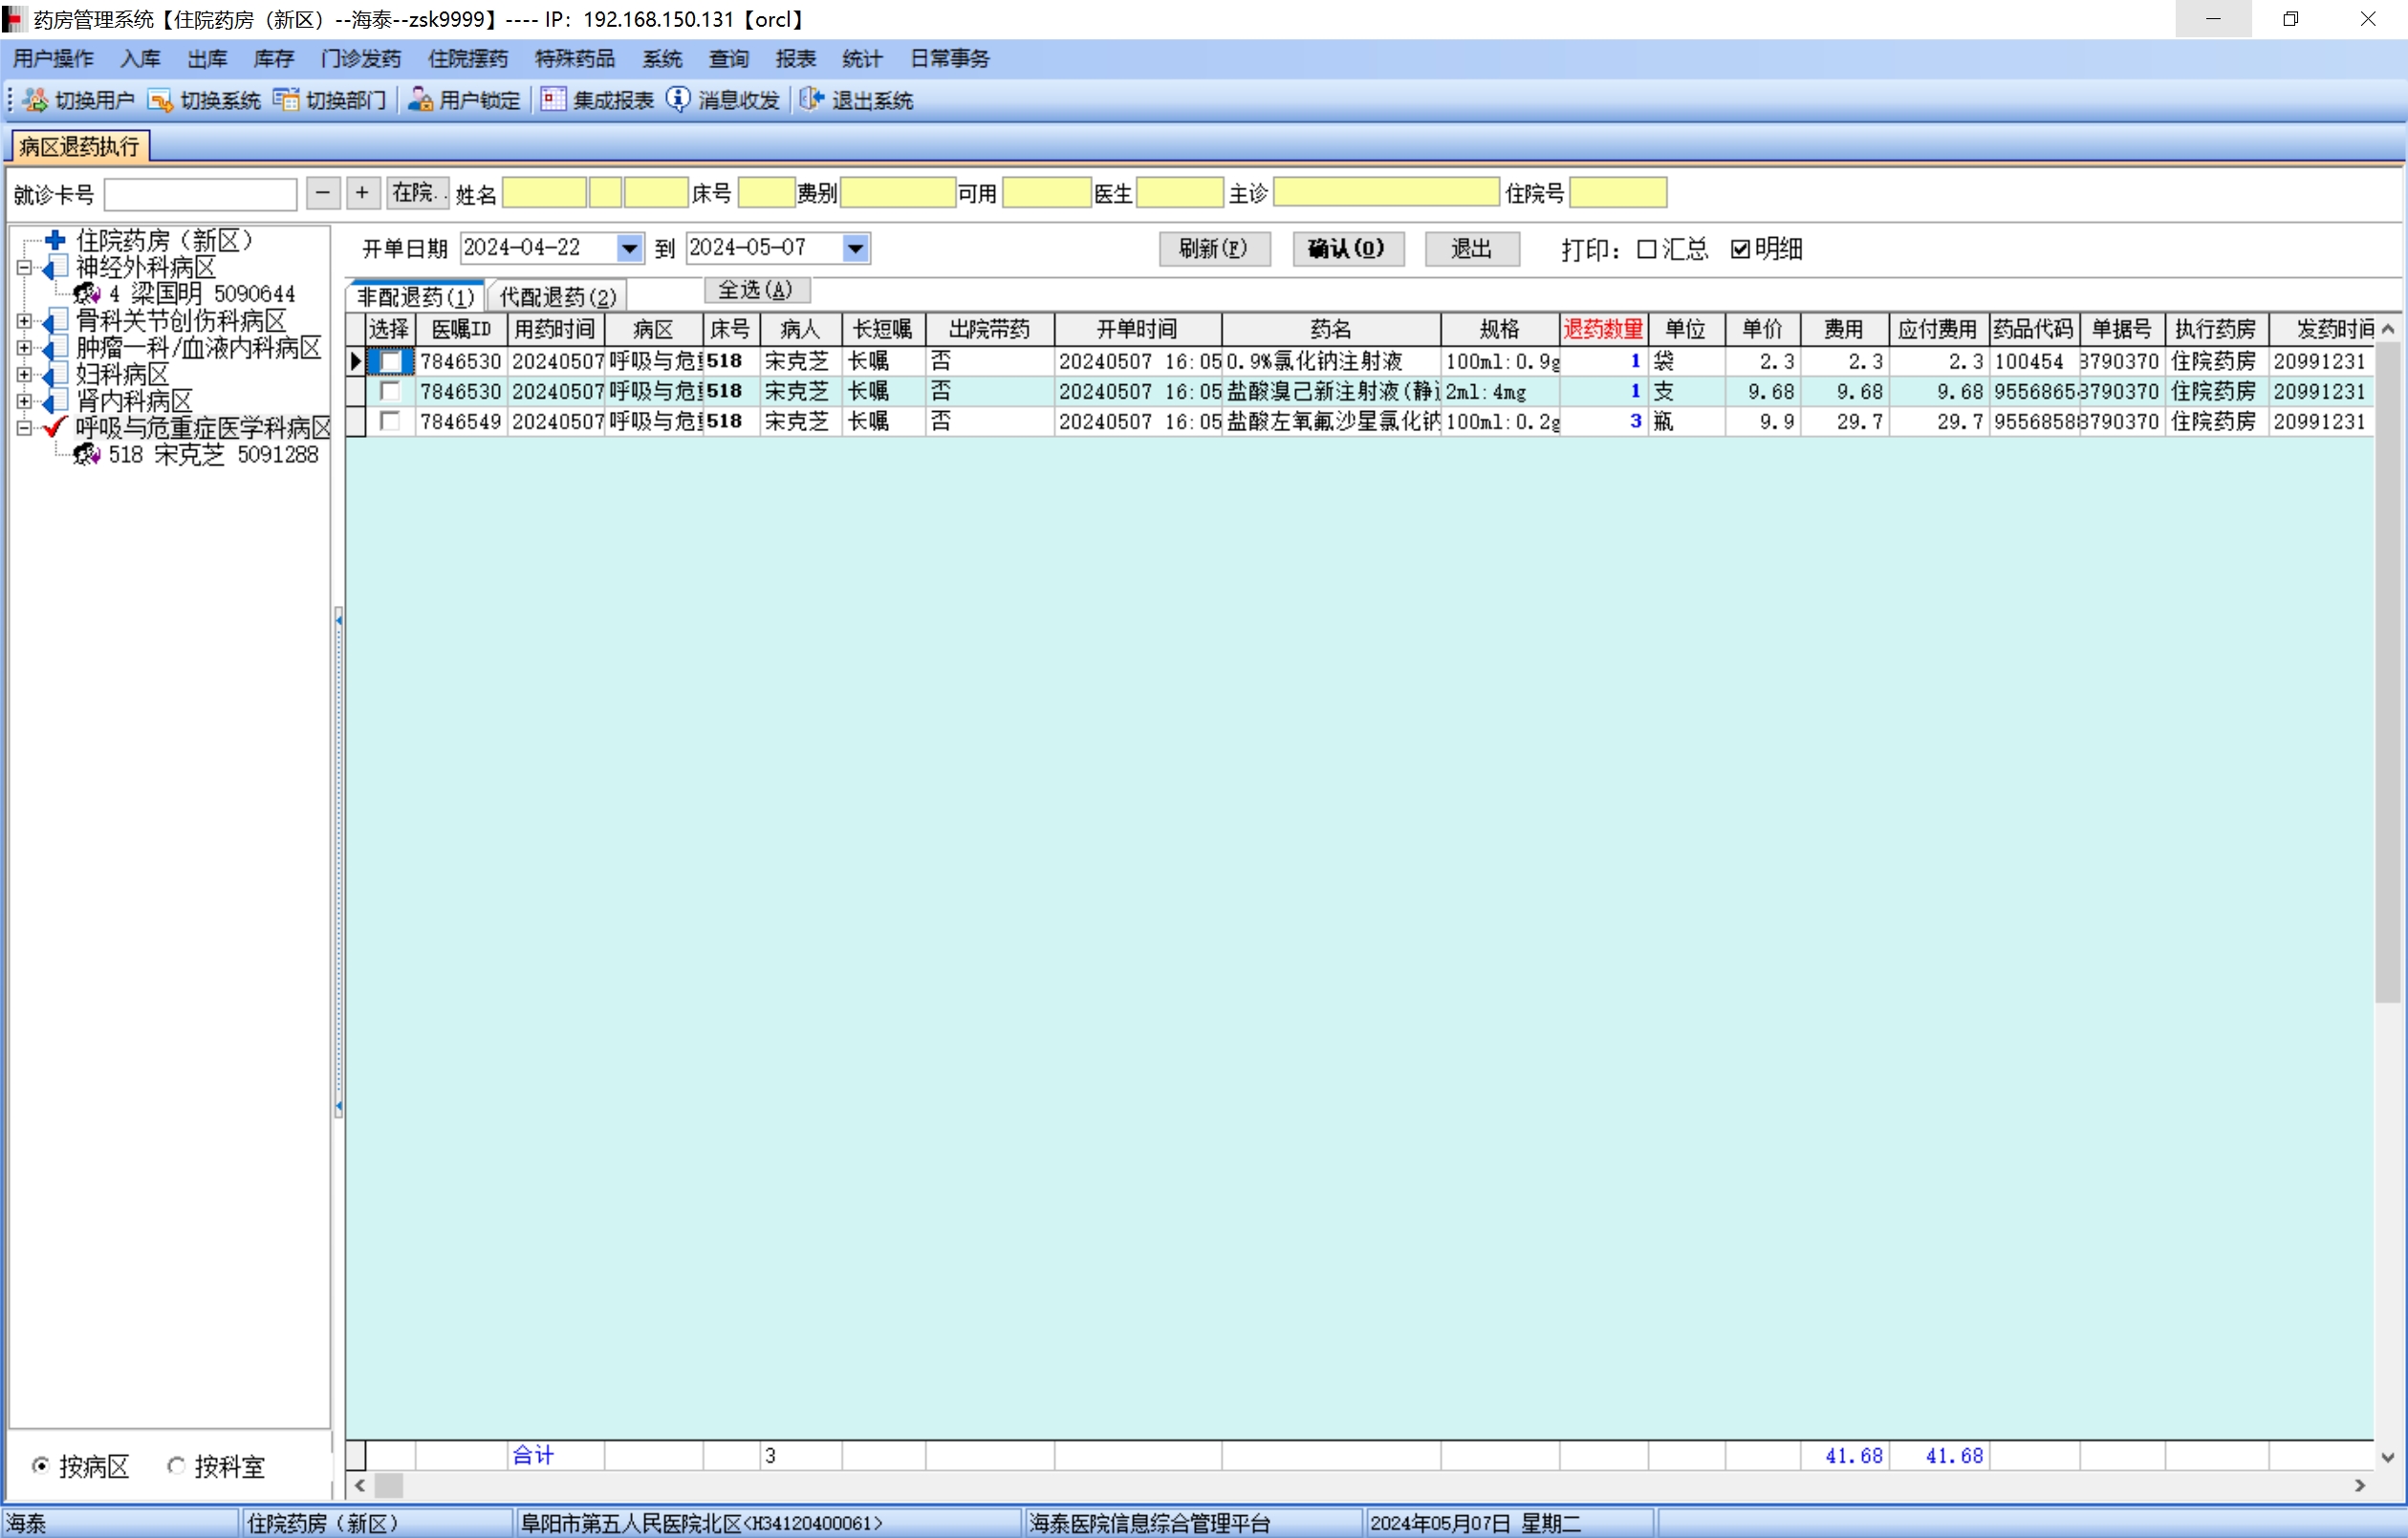Image resolution: width=2408 pixels, height=1538 pixels.
Task: Open the 住院摆药 menu
Action: 467,59
